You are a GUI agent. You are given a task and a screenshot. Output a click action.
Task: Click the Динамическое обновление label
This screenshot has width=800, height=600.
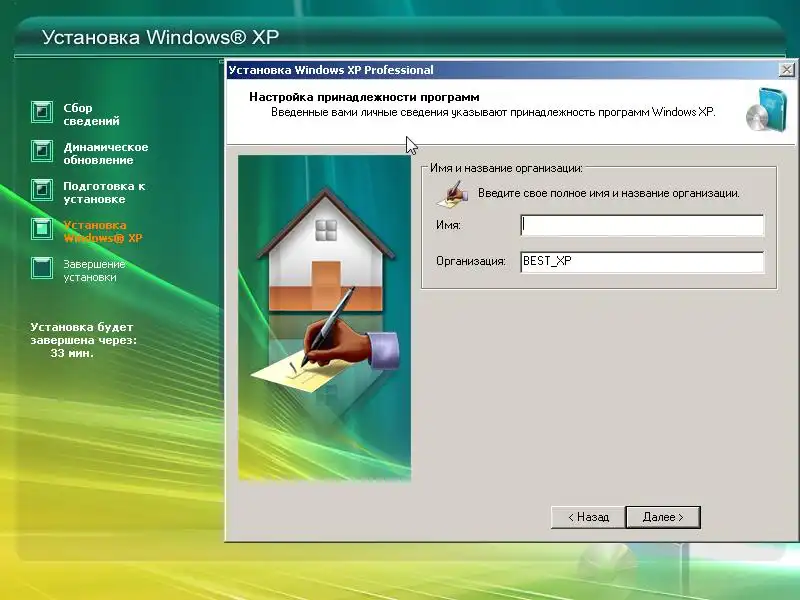(106, 154)
